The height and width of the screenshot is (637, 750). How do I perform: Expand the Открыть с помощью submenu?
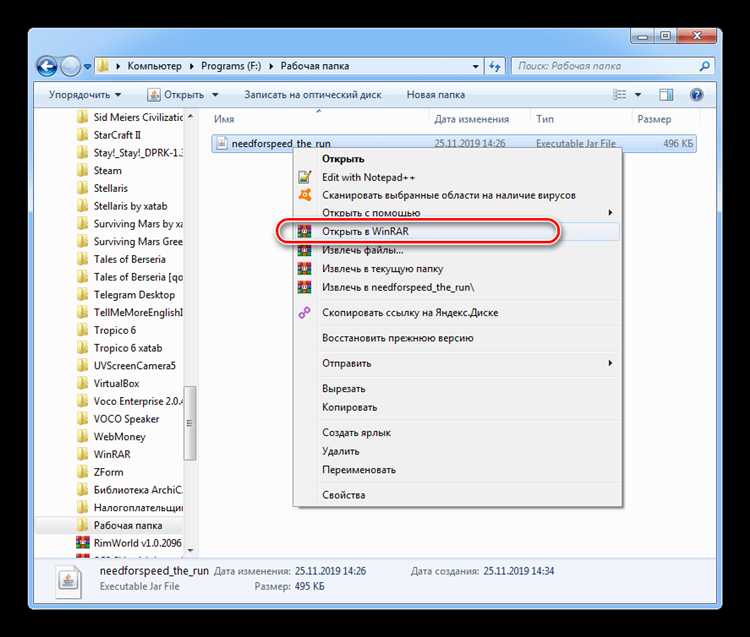point(457,213)
